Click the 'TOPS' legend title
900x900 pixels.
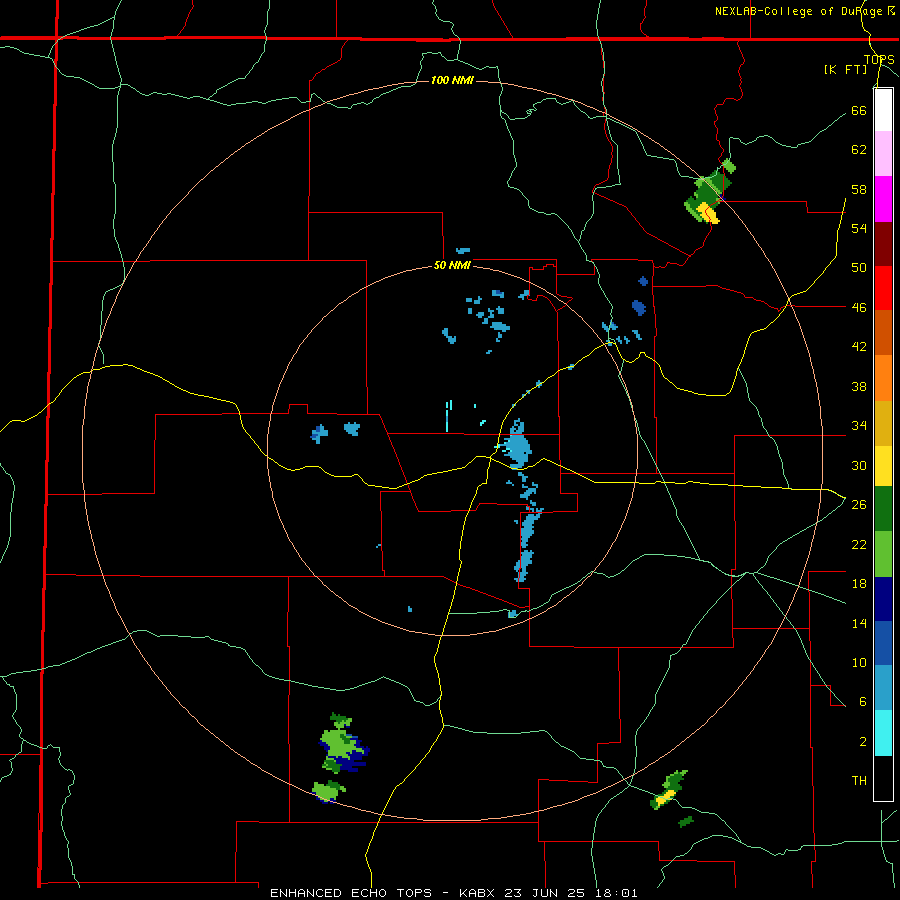[x=879, y=59]
